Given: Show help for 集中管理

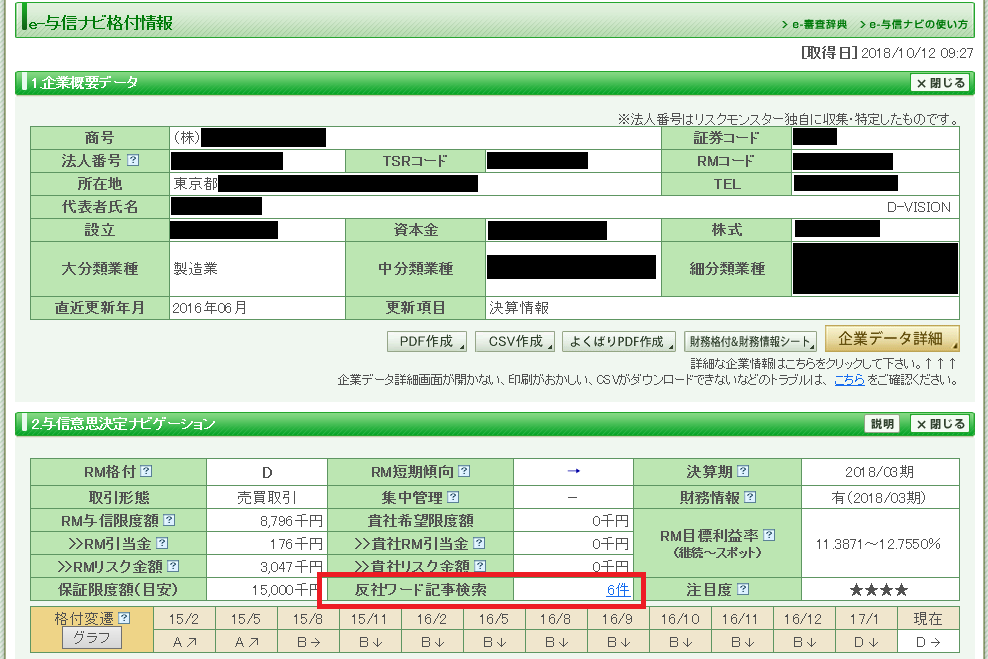Looking at the screenshot, I should pos(453,496).
